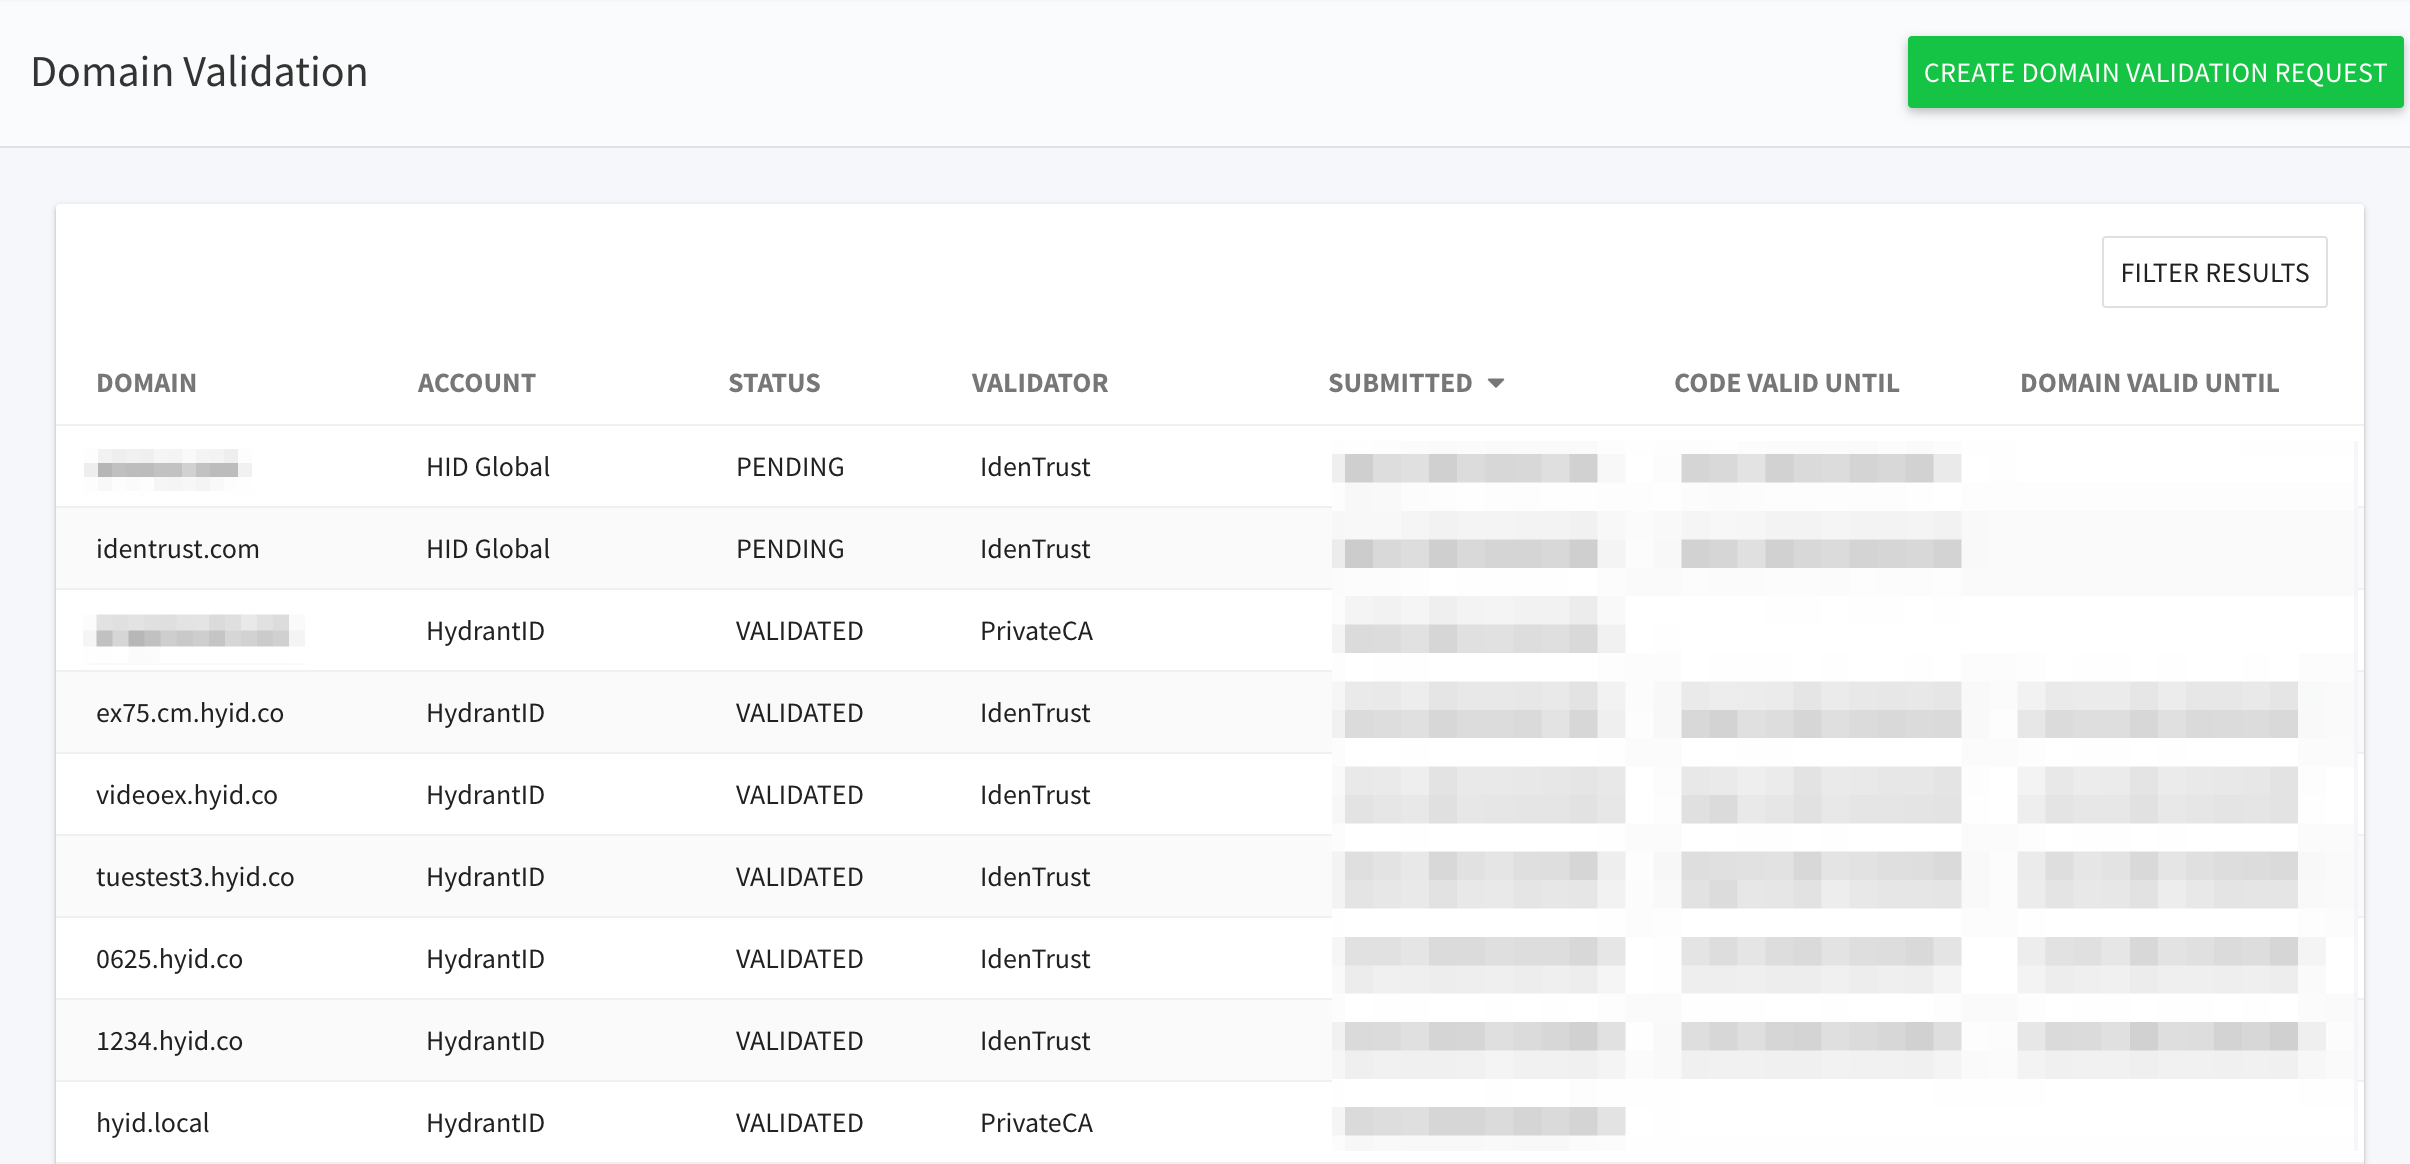The height and width of the screenshot is (1164, 2410).
Task: Open the Filter Results panel
Action: click(x=2215, y=272)
